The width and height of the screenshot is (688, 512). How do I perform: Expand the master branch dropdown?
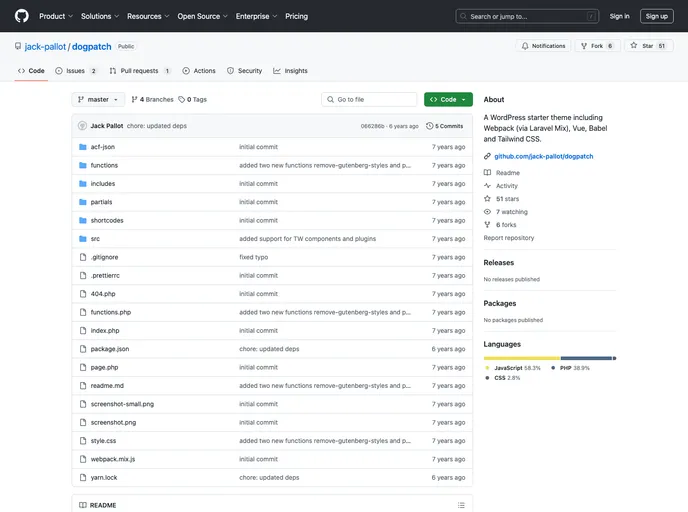[x=98, y=100]
